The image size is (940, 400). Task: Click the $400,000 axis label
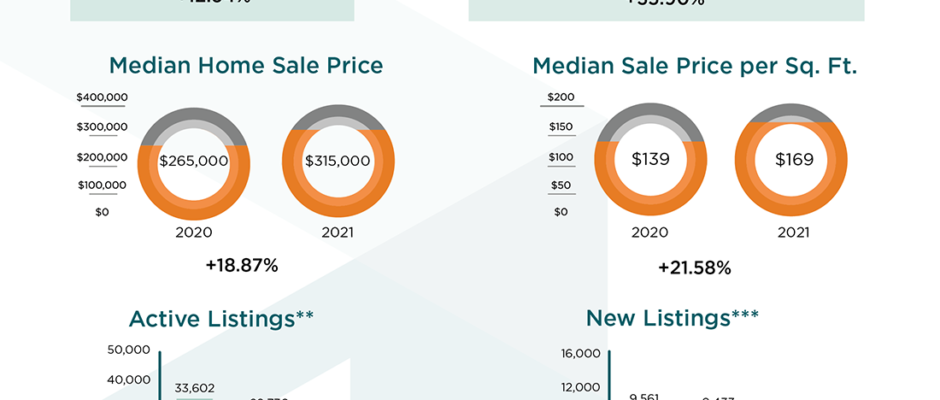point(102,97)
